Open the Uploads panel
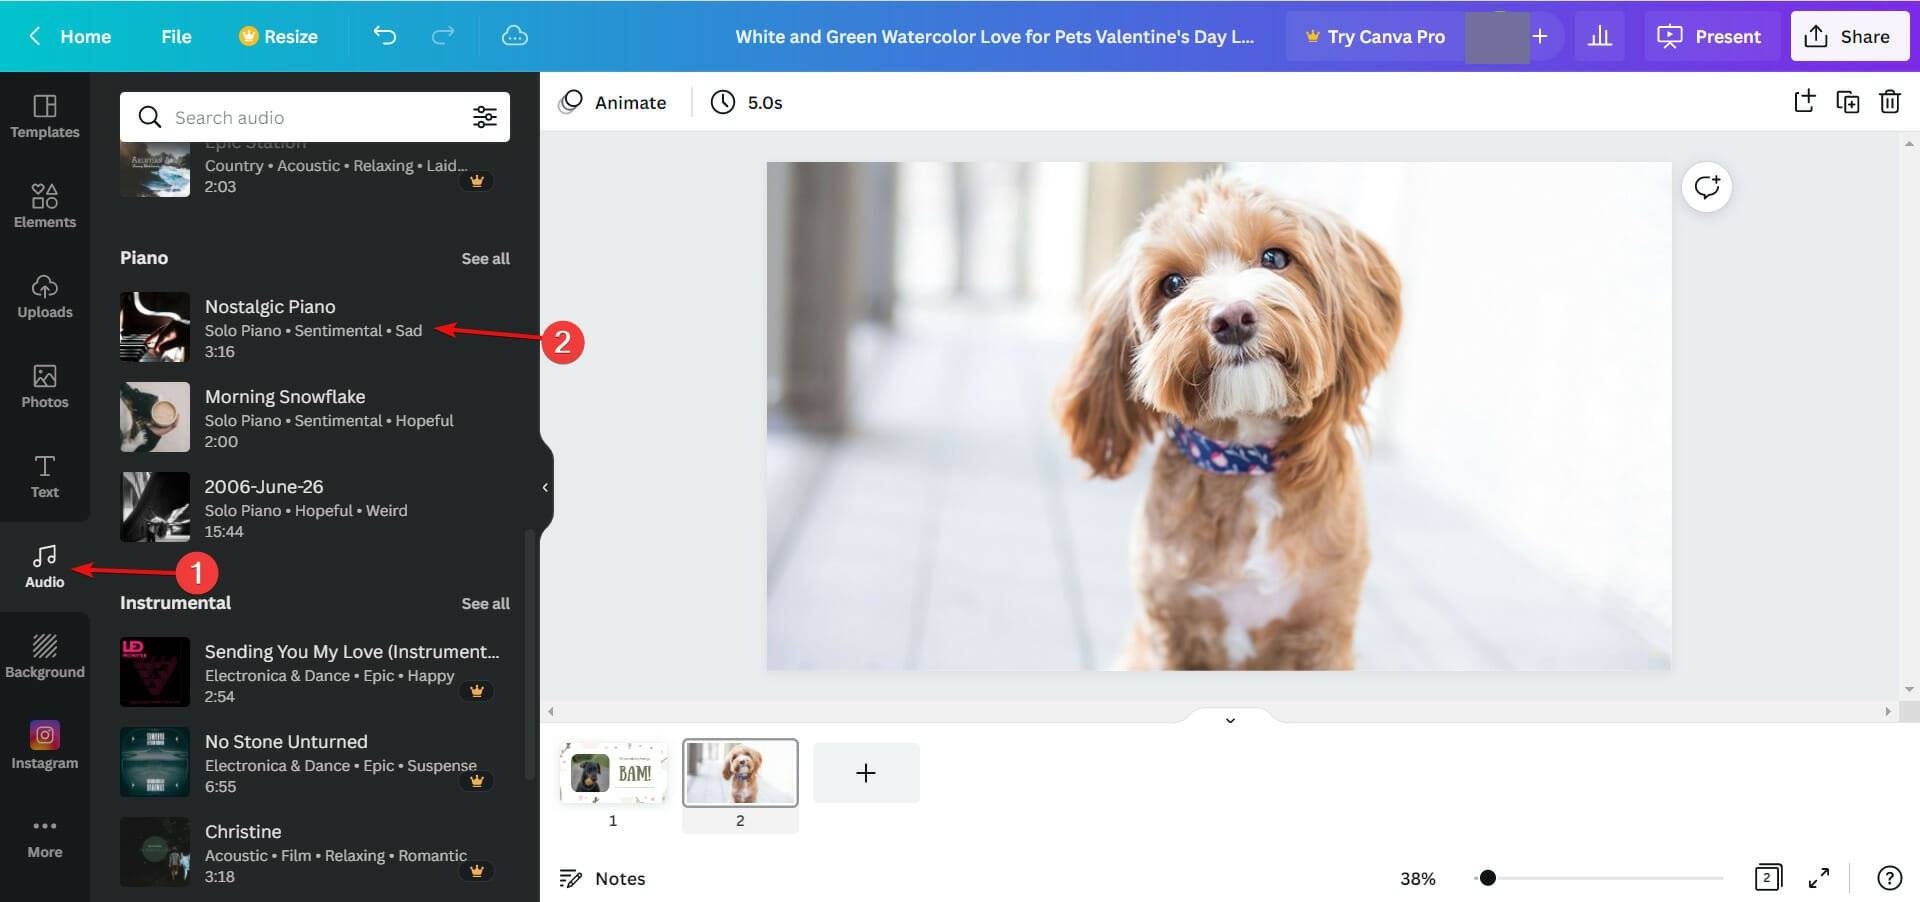Screen dimensions: 1920x902 (44, 297)
